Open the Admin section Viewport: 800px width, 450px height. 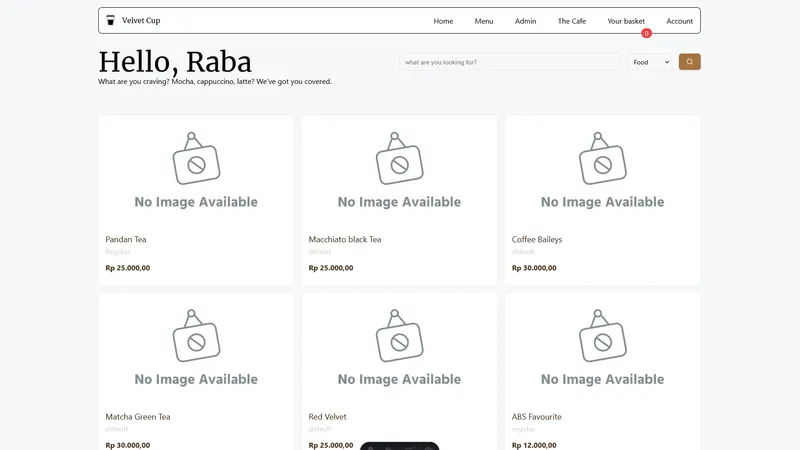point(525,21)
